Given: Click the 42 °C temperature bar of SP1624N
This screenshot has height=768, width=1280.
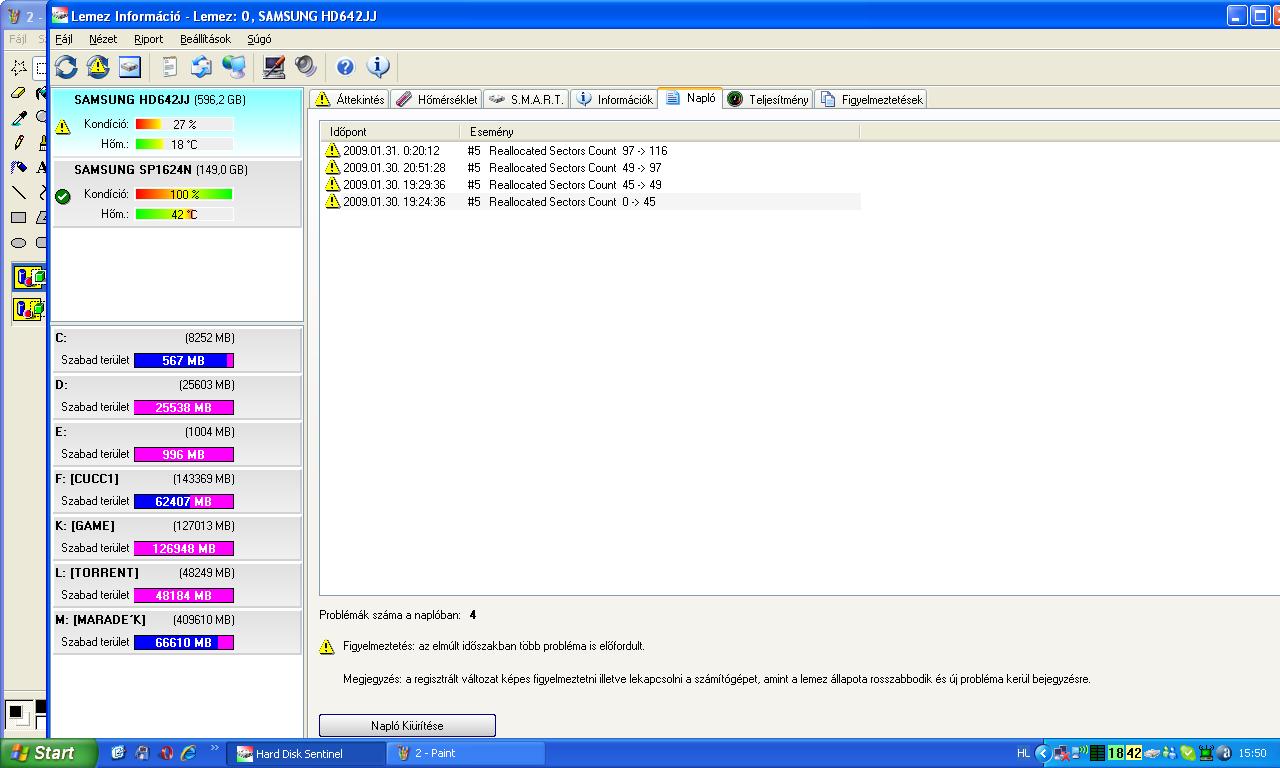Looking at the screenshot, I should point(184,214).
